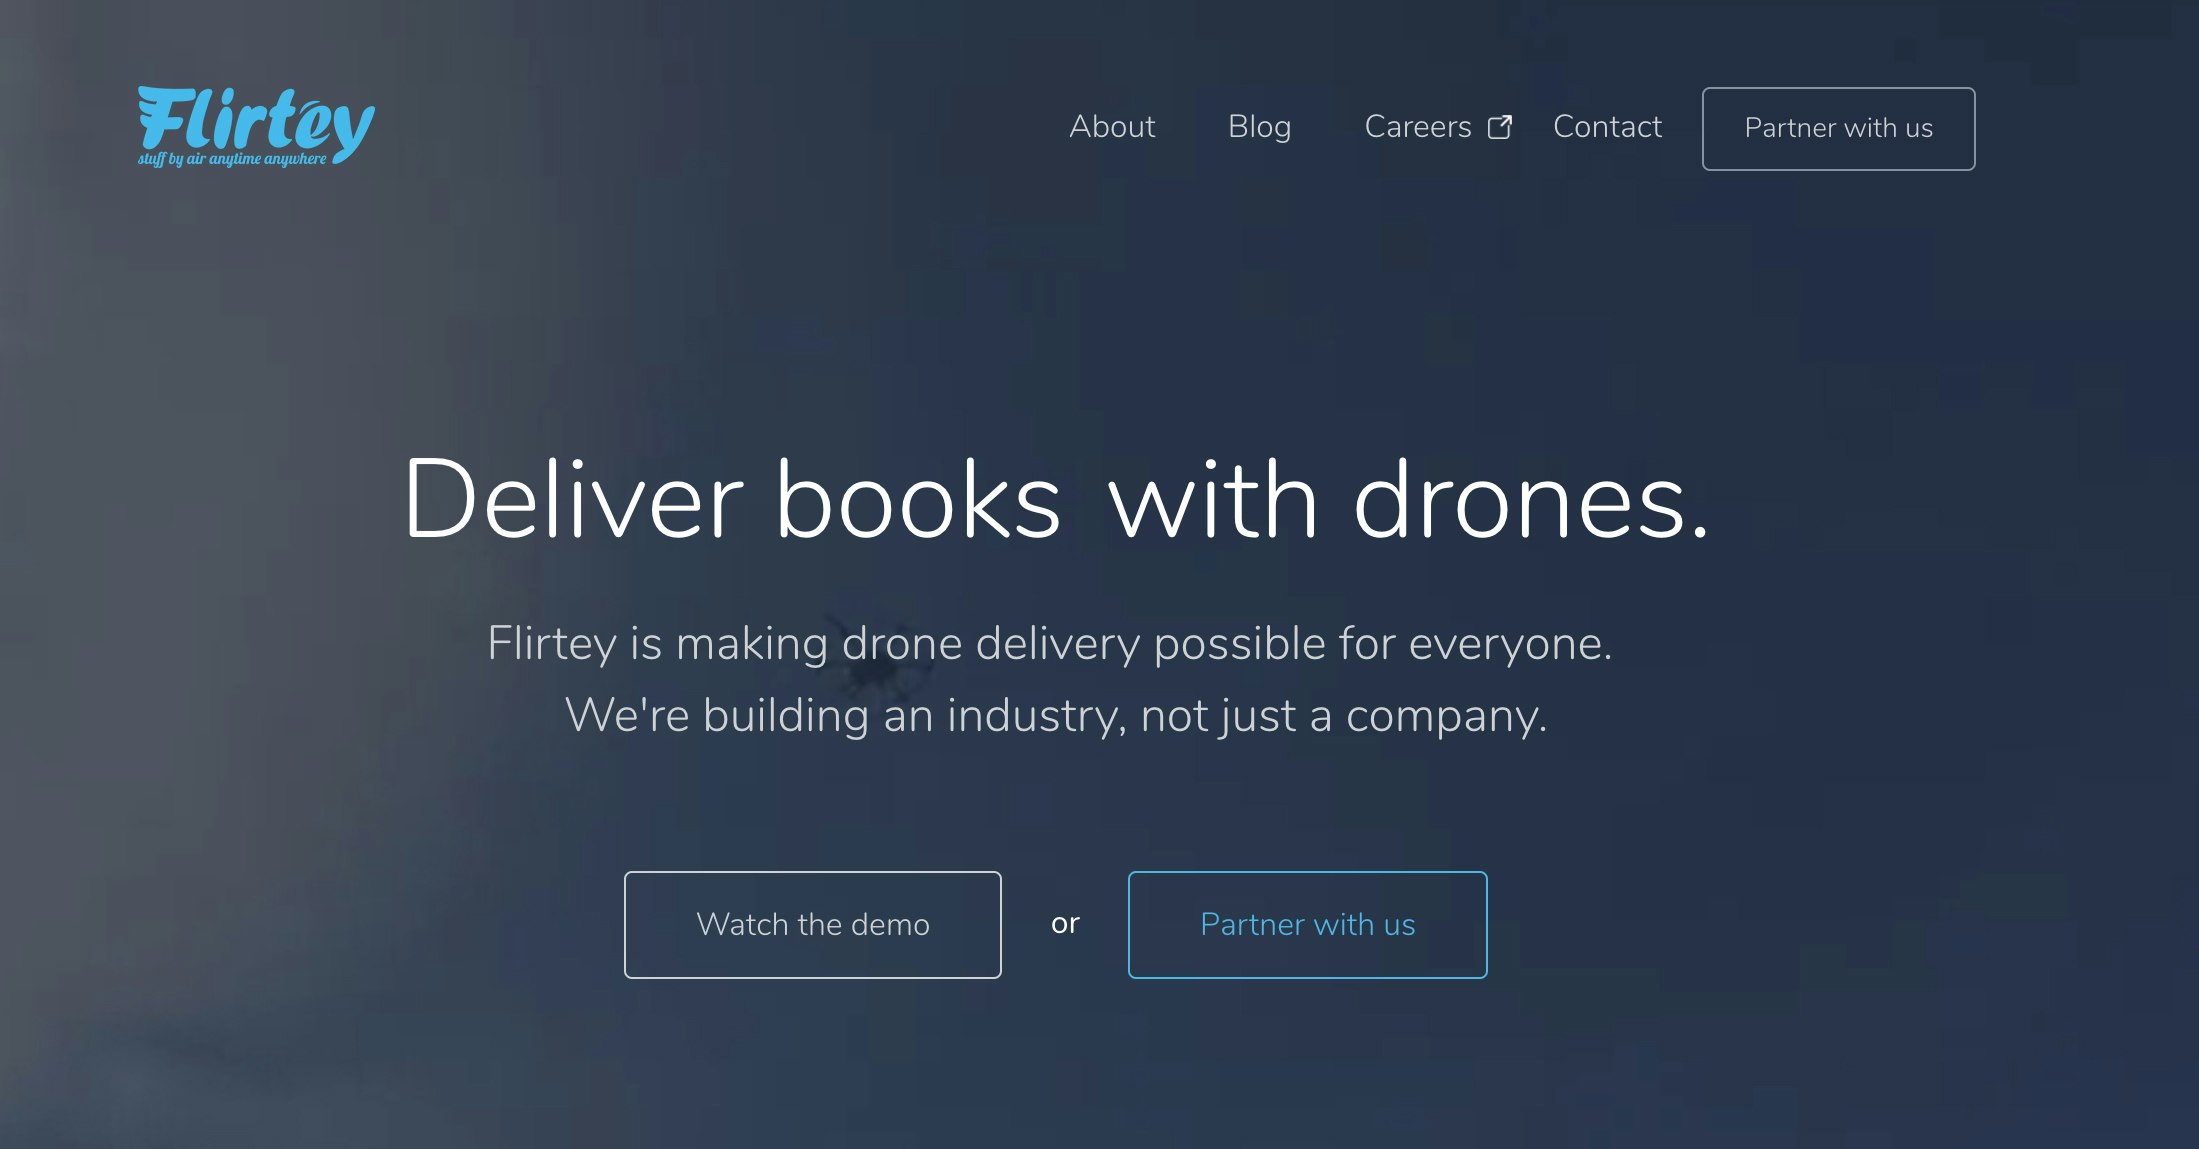Viewport: 2199px width, 1149px height.
Task: Select the 'stuff by air anytime anywhere' tagline
Action: pos(232,159)
